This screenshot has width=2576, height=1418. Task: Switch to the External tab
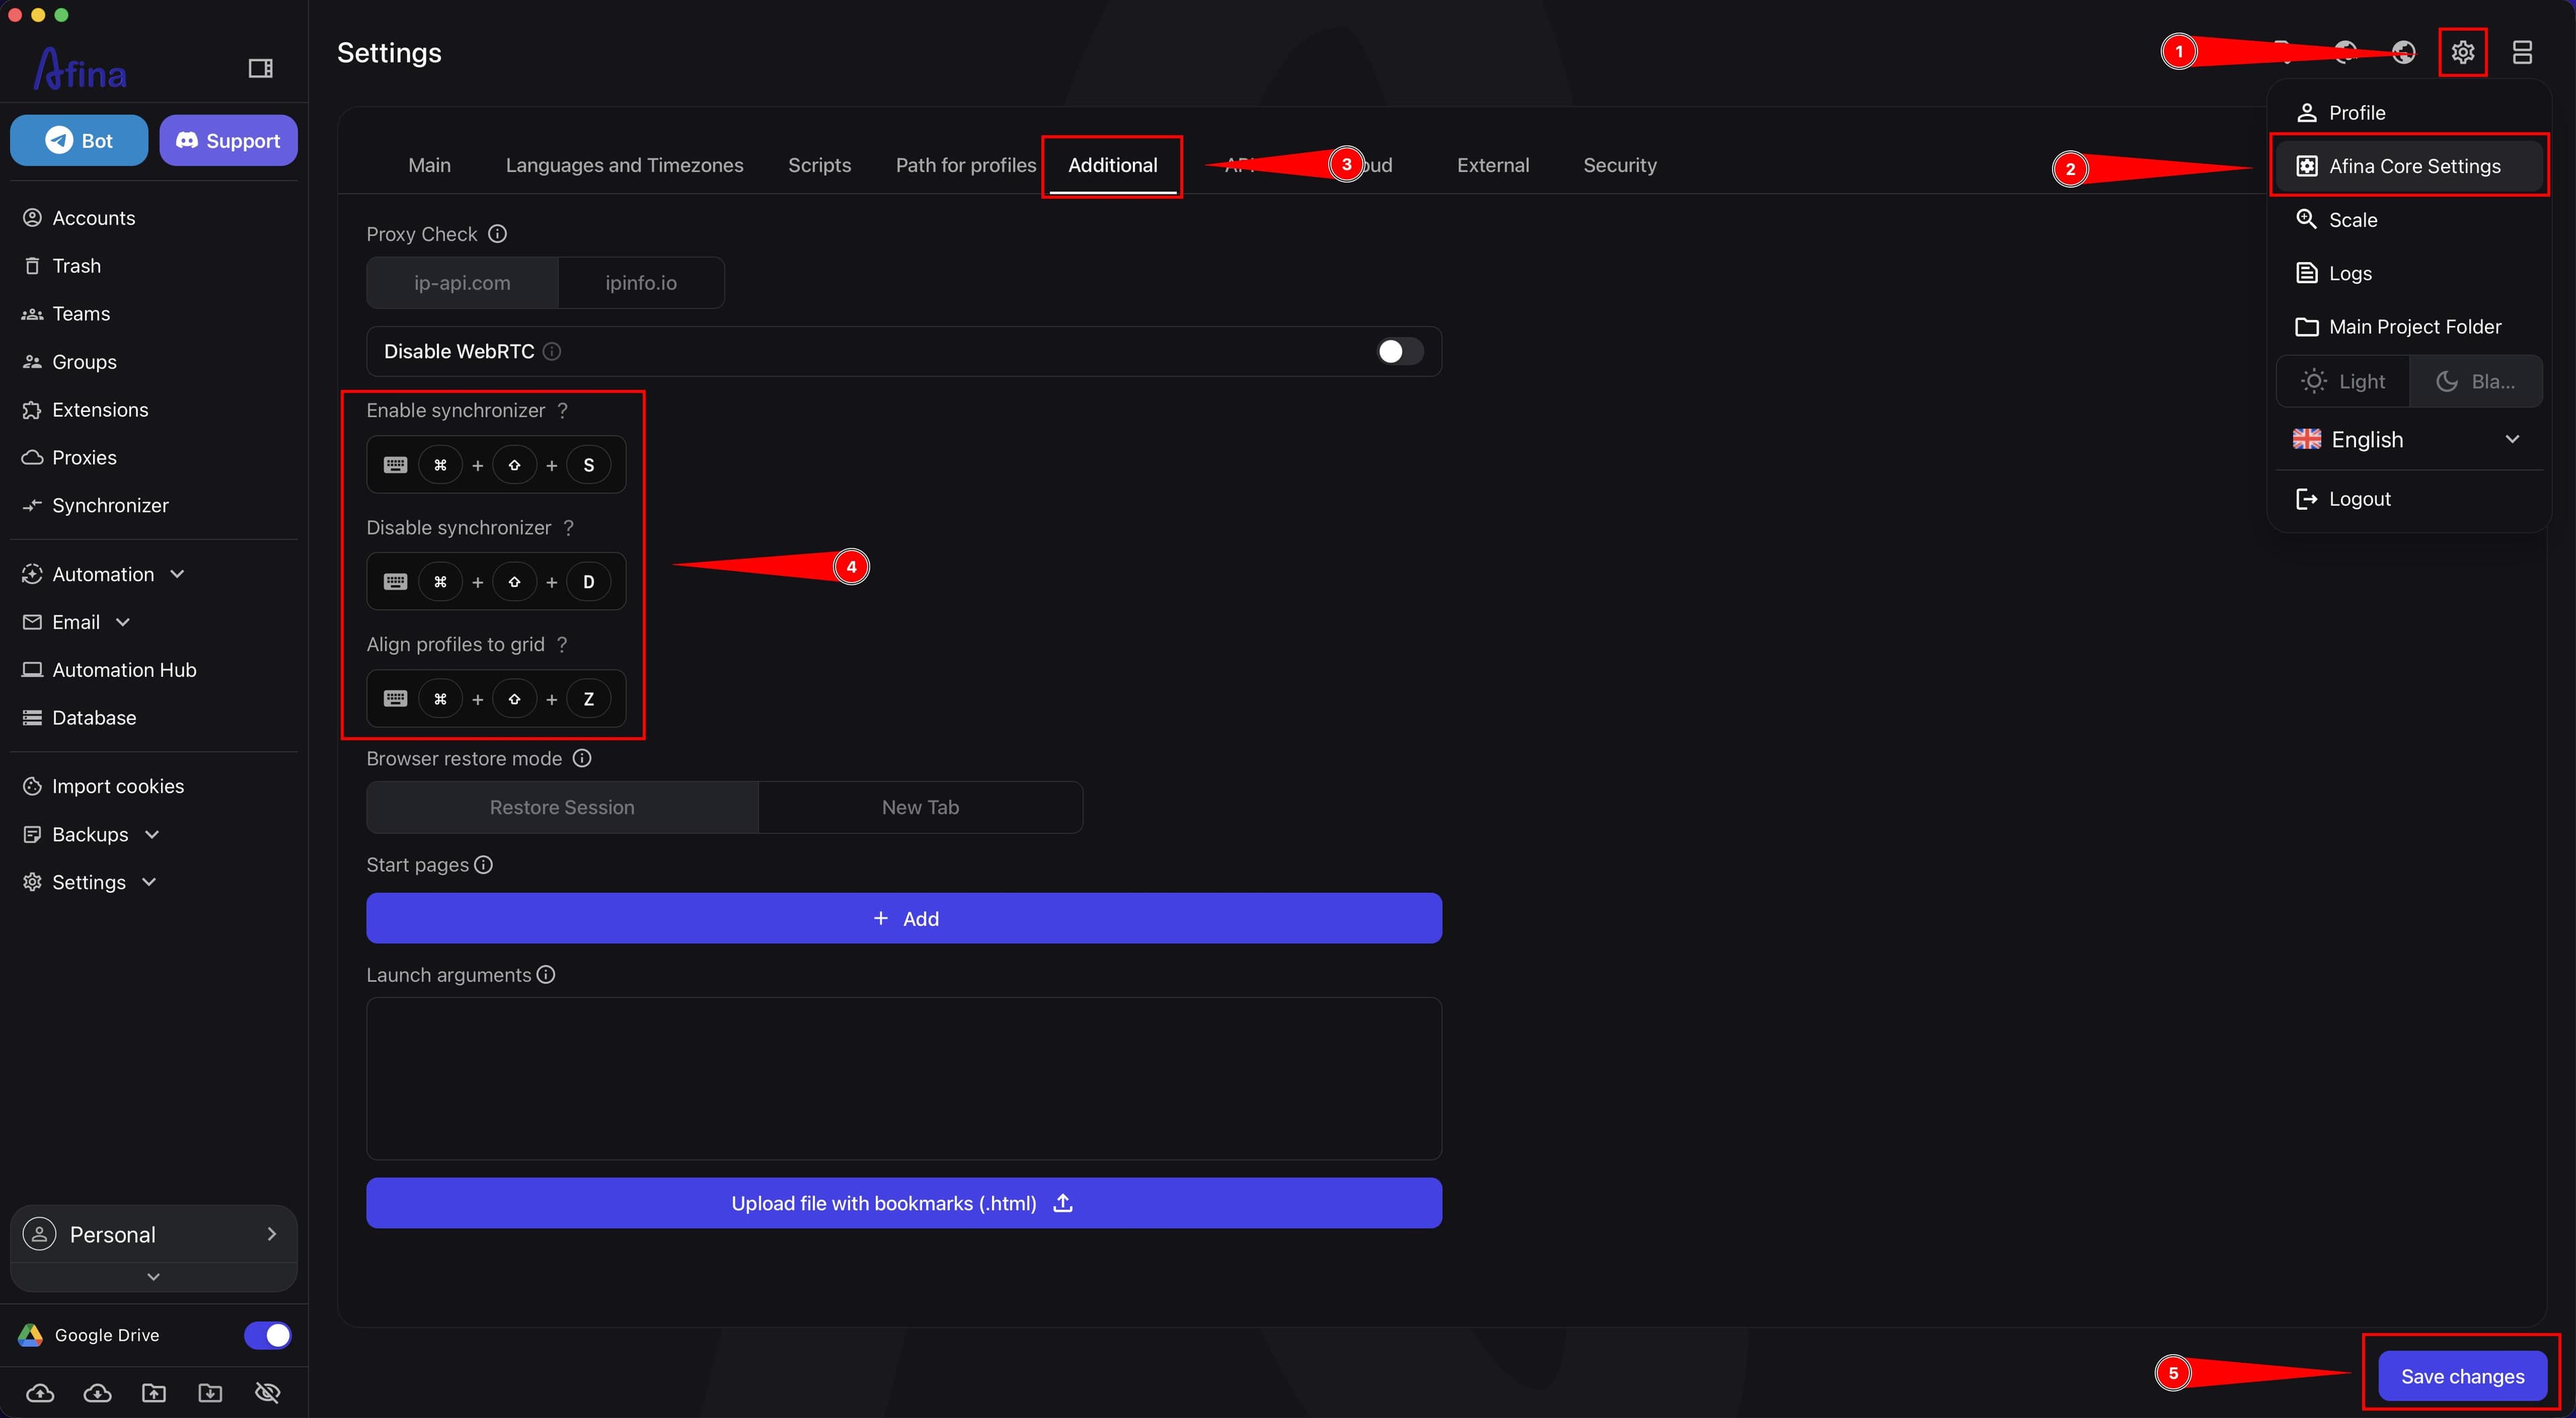coord(1493,165)
